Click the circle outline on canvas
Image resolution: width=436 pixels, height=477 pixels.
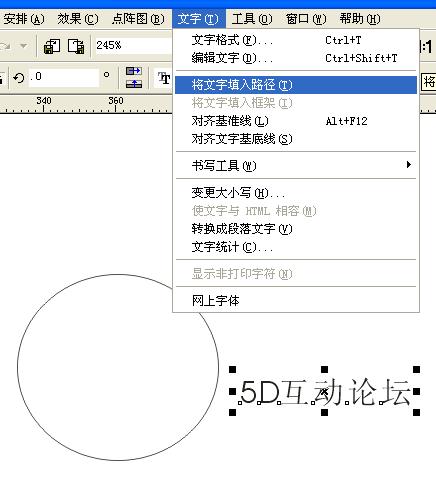18,367
